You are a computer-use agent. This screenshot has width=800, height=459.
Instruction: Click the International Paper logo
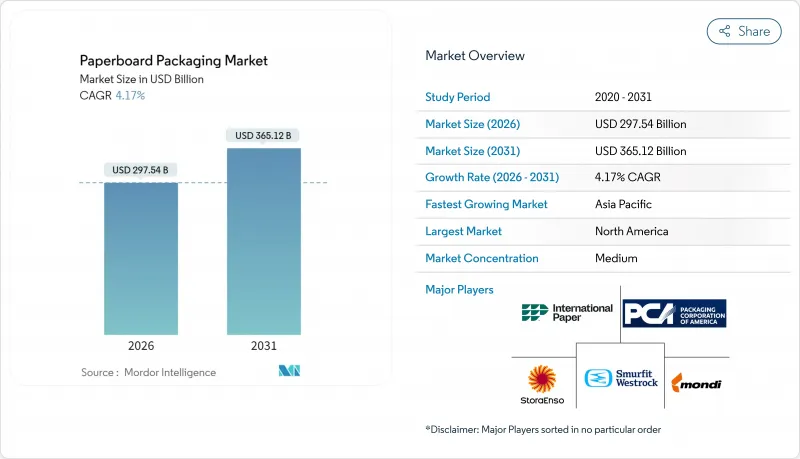(x=566, y=314)
